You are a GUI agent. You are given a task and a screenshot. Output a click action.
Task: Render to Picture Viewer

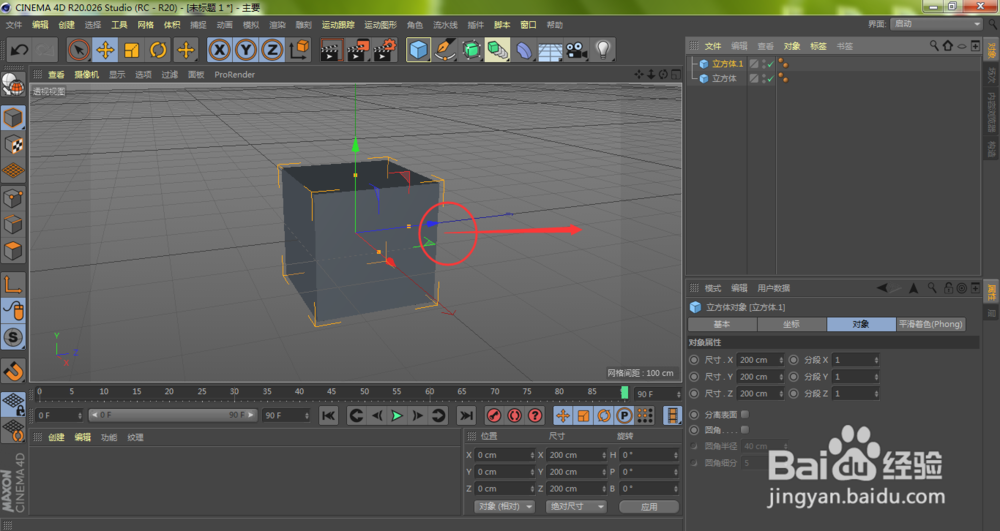[358, 50]
